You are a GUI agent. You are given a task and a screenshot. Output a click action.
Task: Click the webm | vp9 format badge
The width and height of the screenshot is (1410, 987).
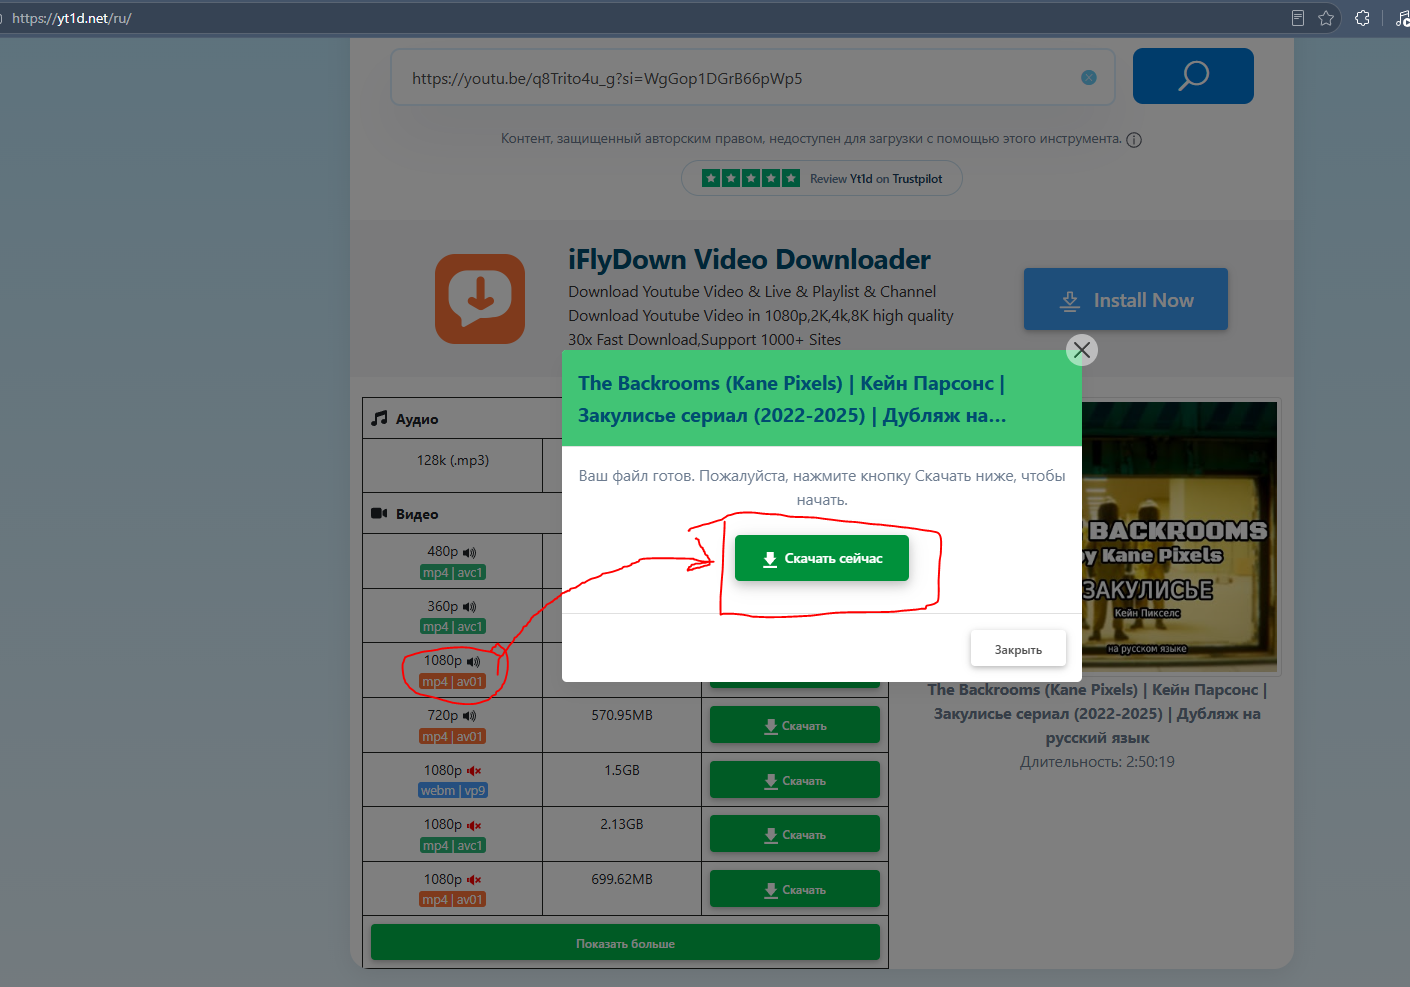453,790
